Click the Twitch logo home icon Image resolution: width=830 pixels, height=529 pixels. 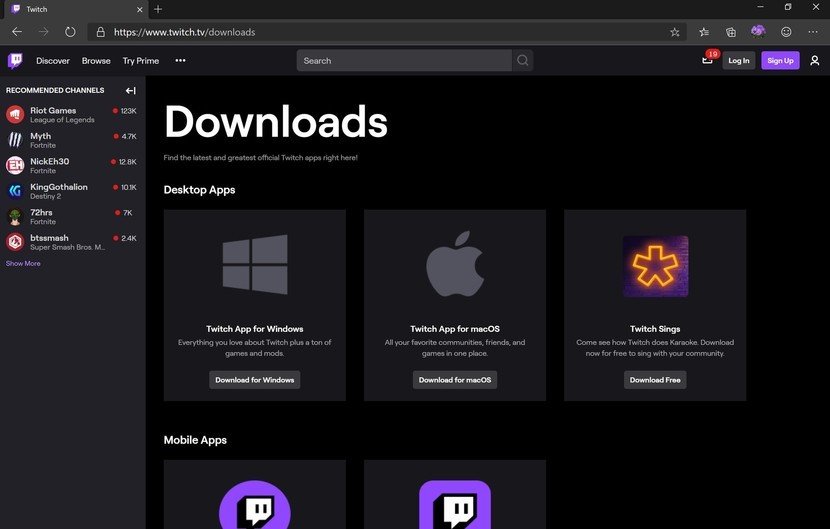15,61
